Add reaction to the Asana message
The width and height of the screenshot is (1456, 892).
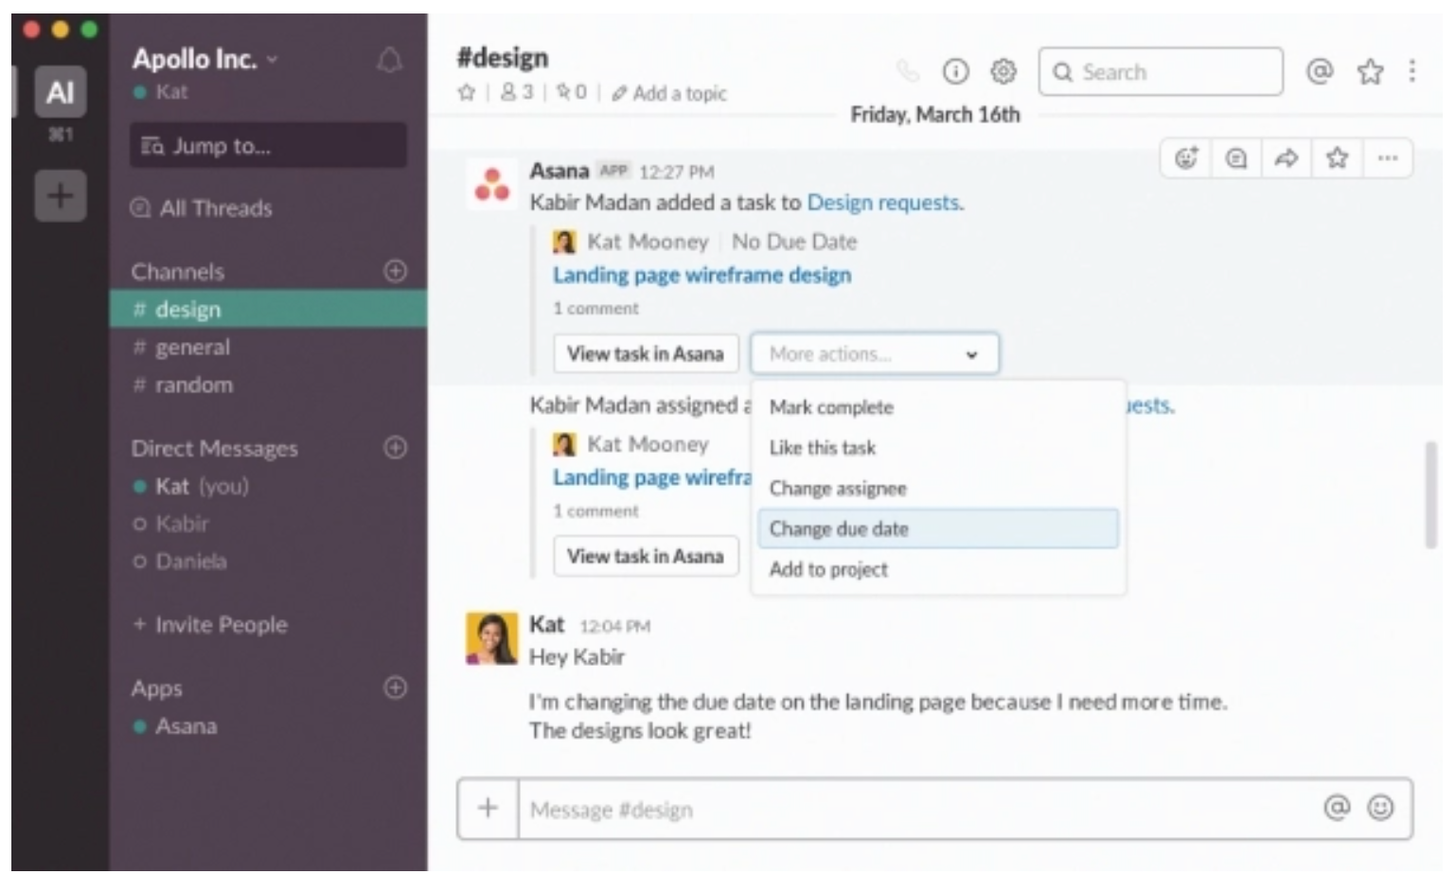point(1186,158)
